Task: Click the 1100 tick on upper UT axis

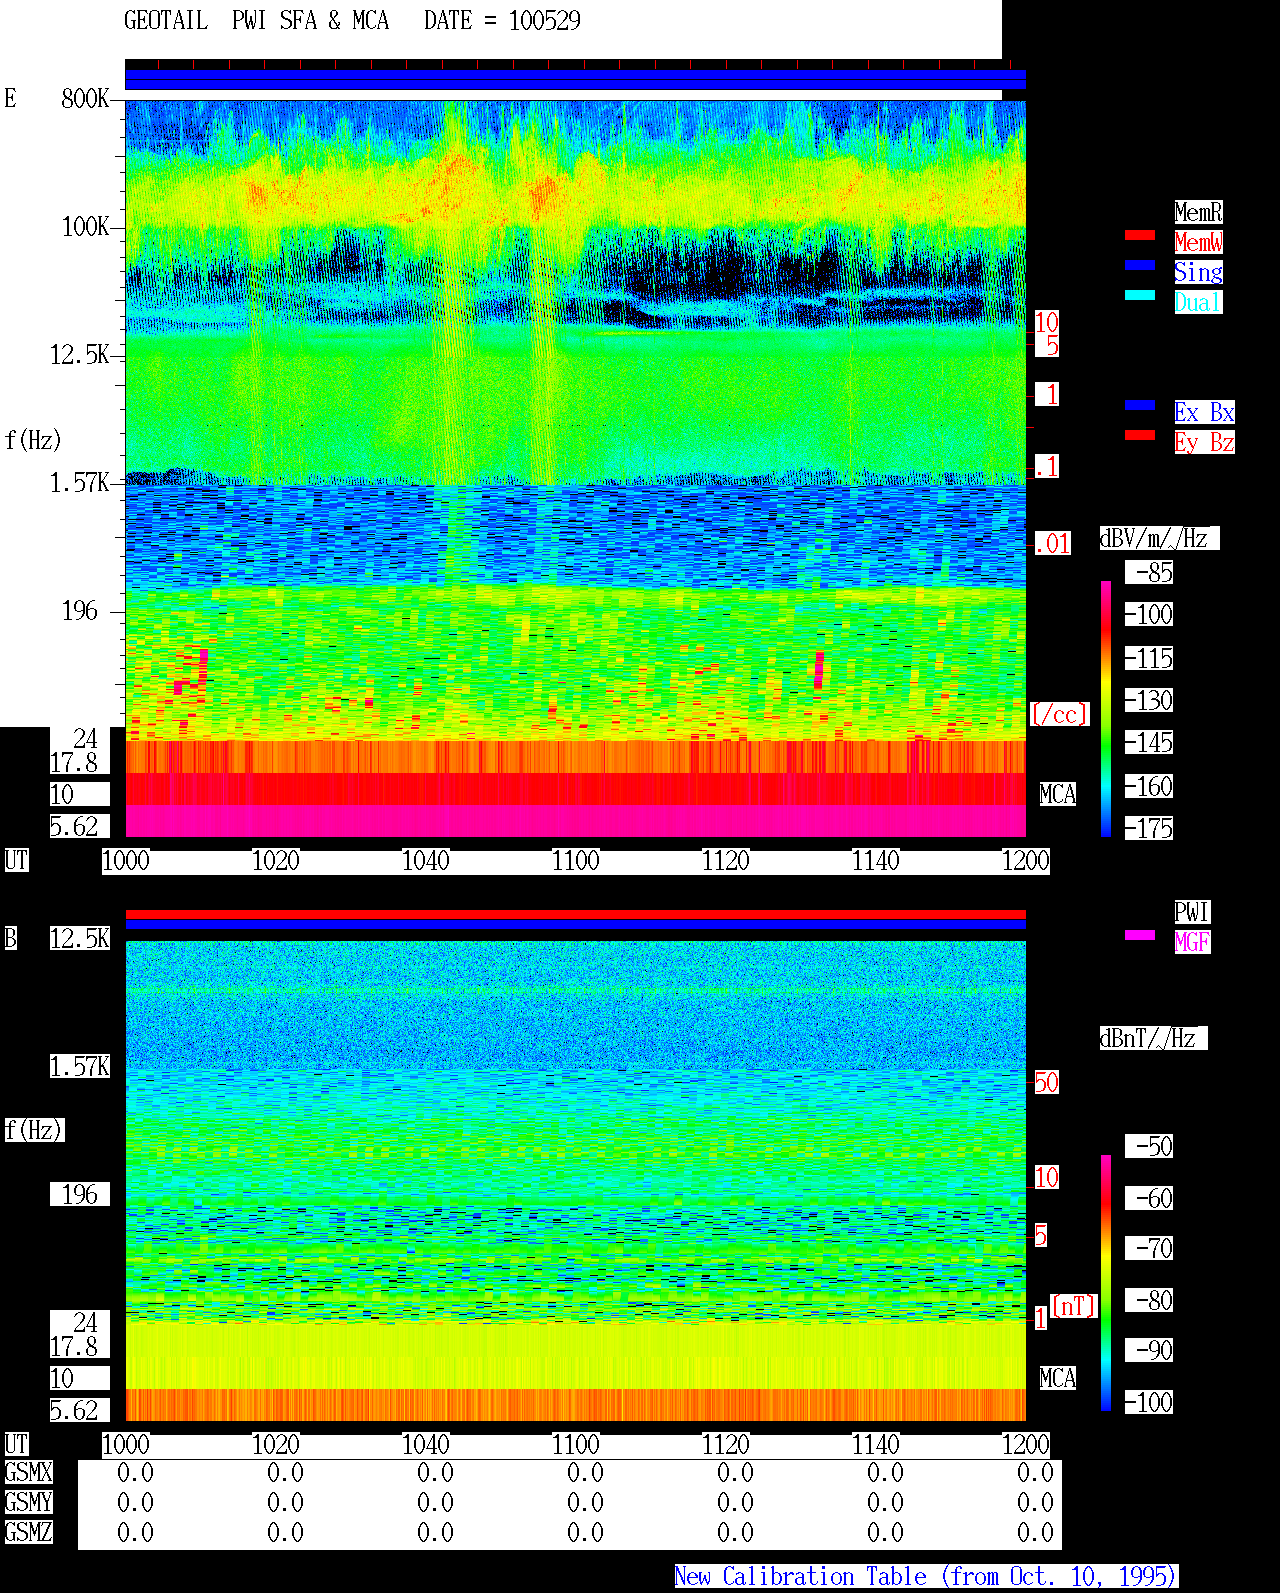Action: (576, 861)
